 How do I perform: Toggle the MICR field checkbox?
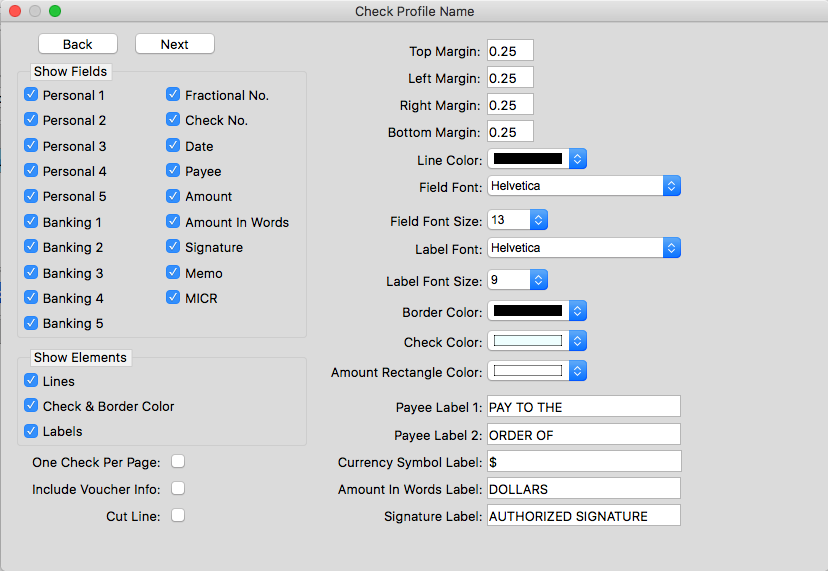[173, 297]
